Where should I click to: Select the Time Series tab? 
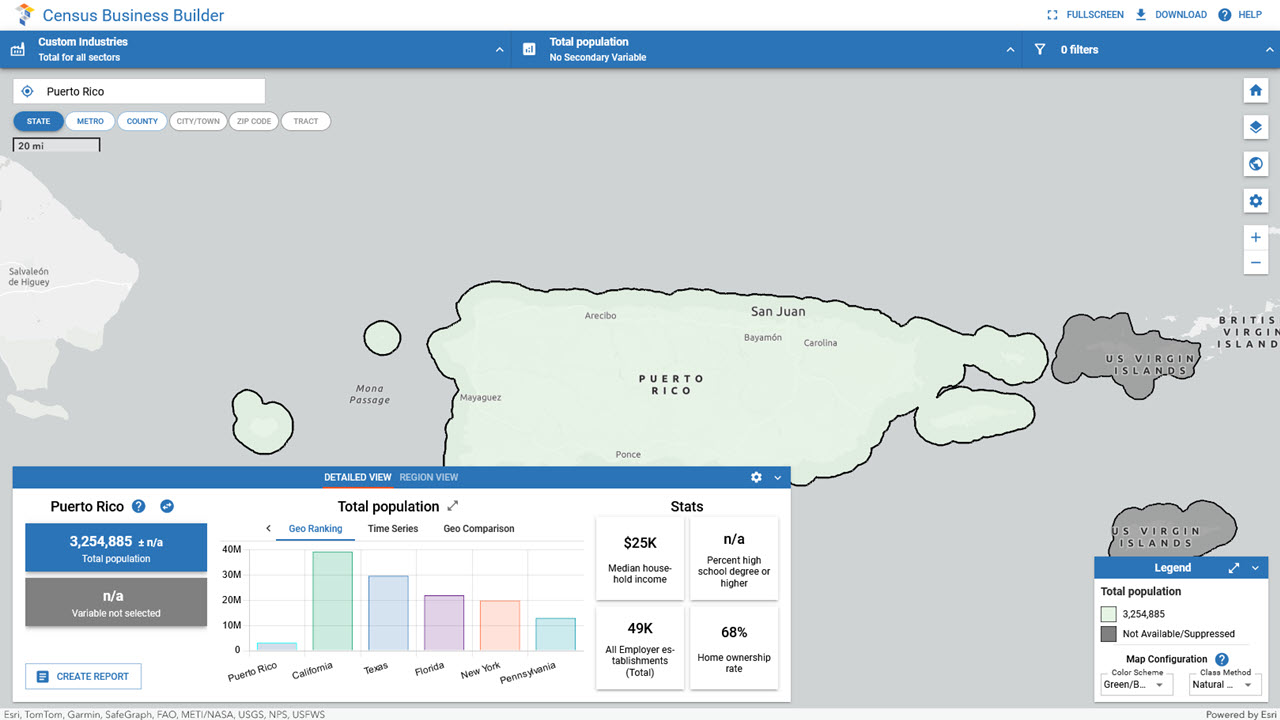pos(393,528)
